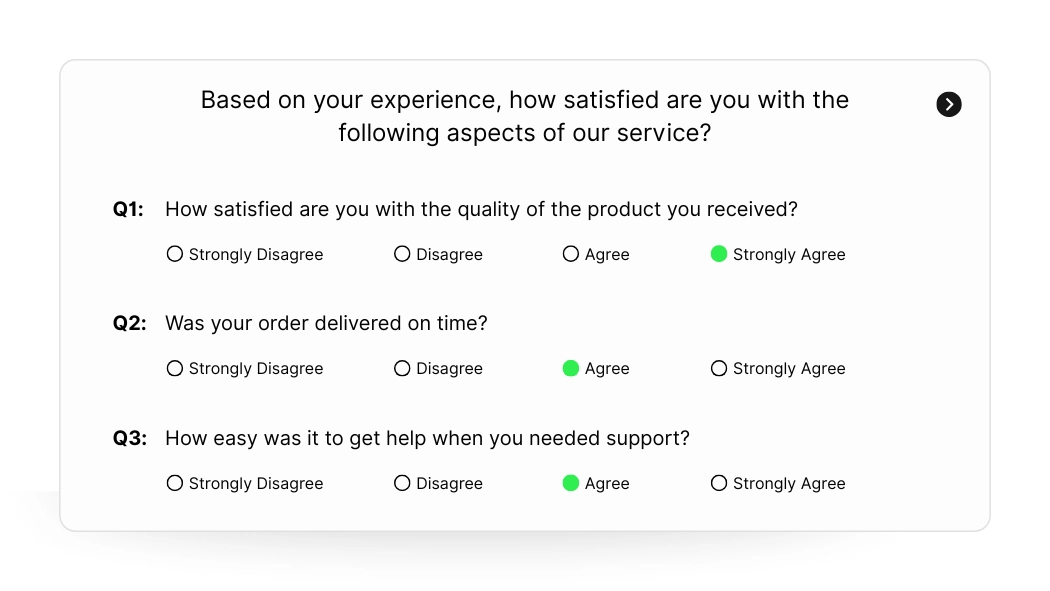Choose Disagree for Q2 delivery question
1050x591 pixels.
coord(402,368)
